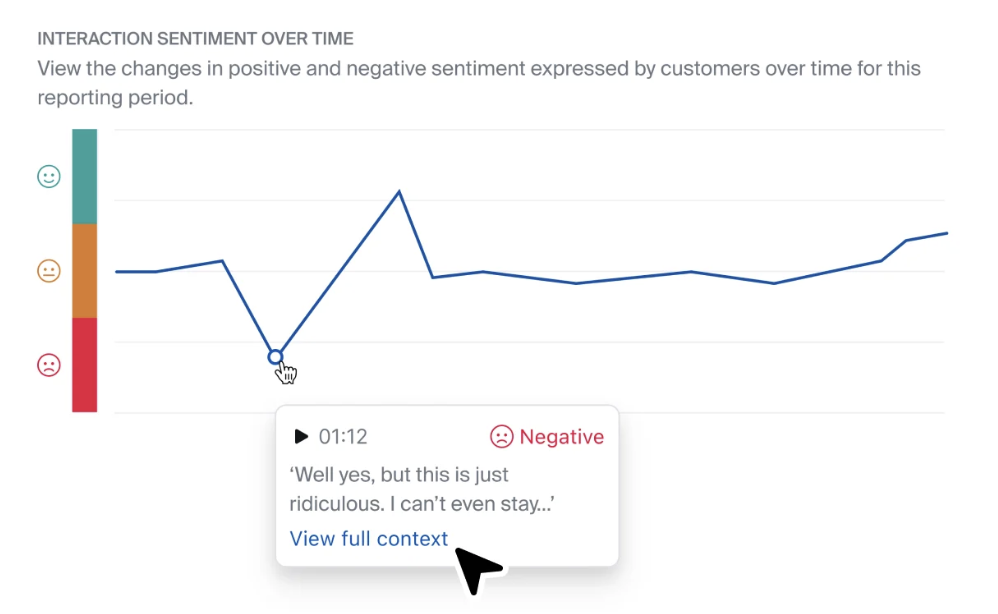
Task: Click the left start of the sentiment line
Action: click(117, 271)
